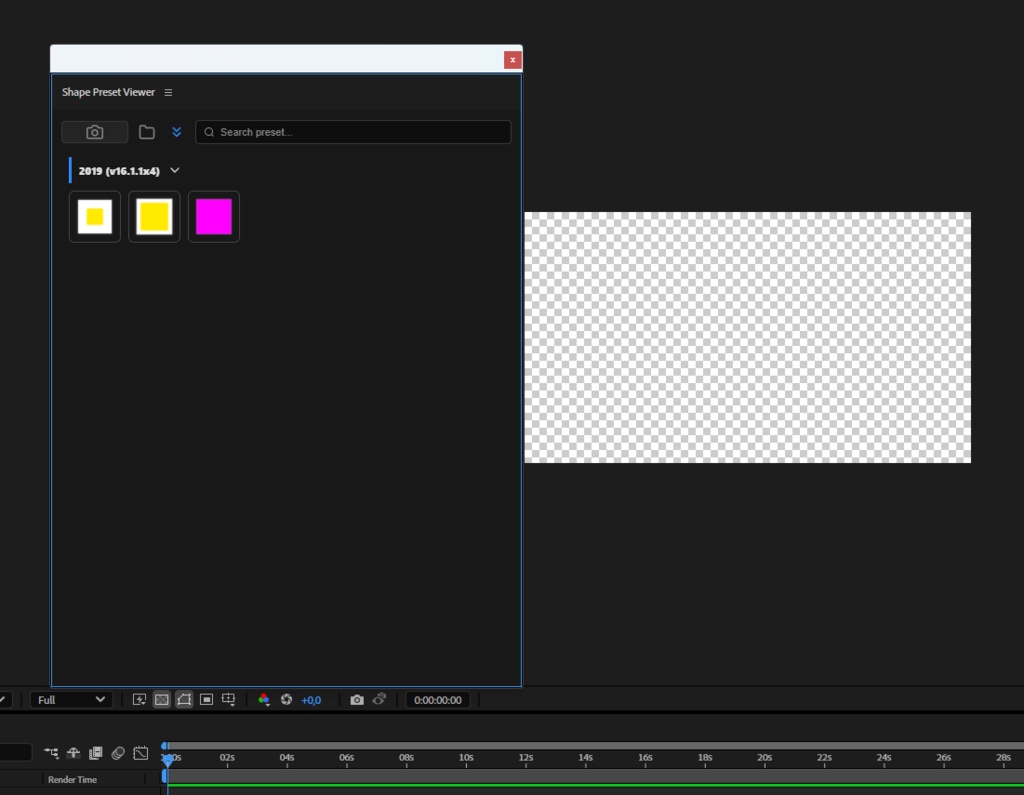Close the Shape Preset Viewer window
The height and width of the screenshot is (795, 1024).
[x=513, y=60]
